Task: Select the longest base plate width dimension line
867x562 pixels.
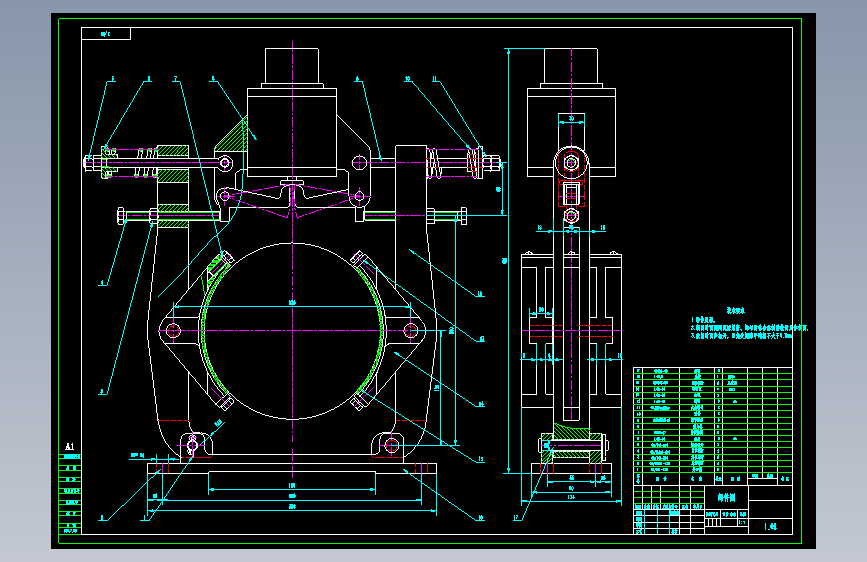Action: (x=292, y=511)
